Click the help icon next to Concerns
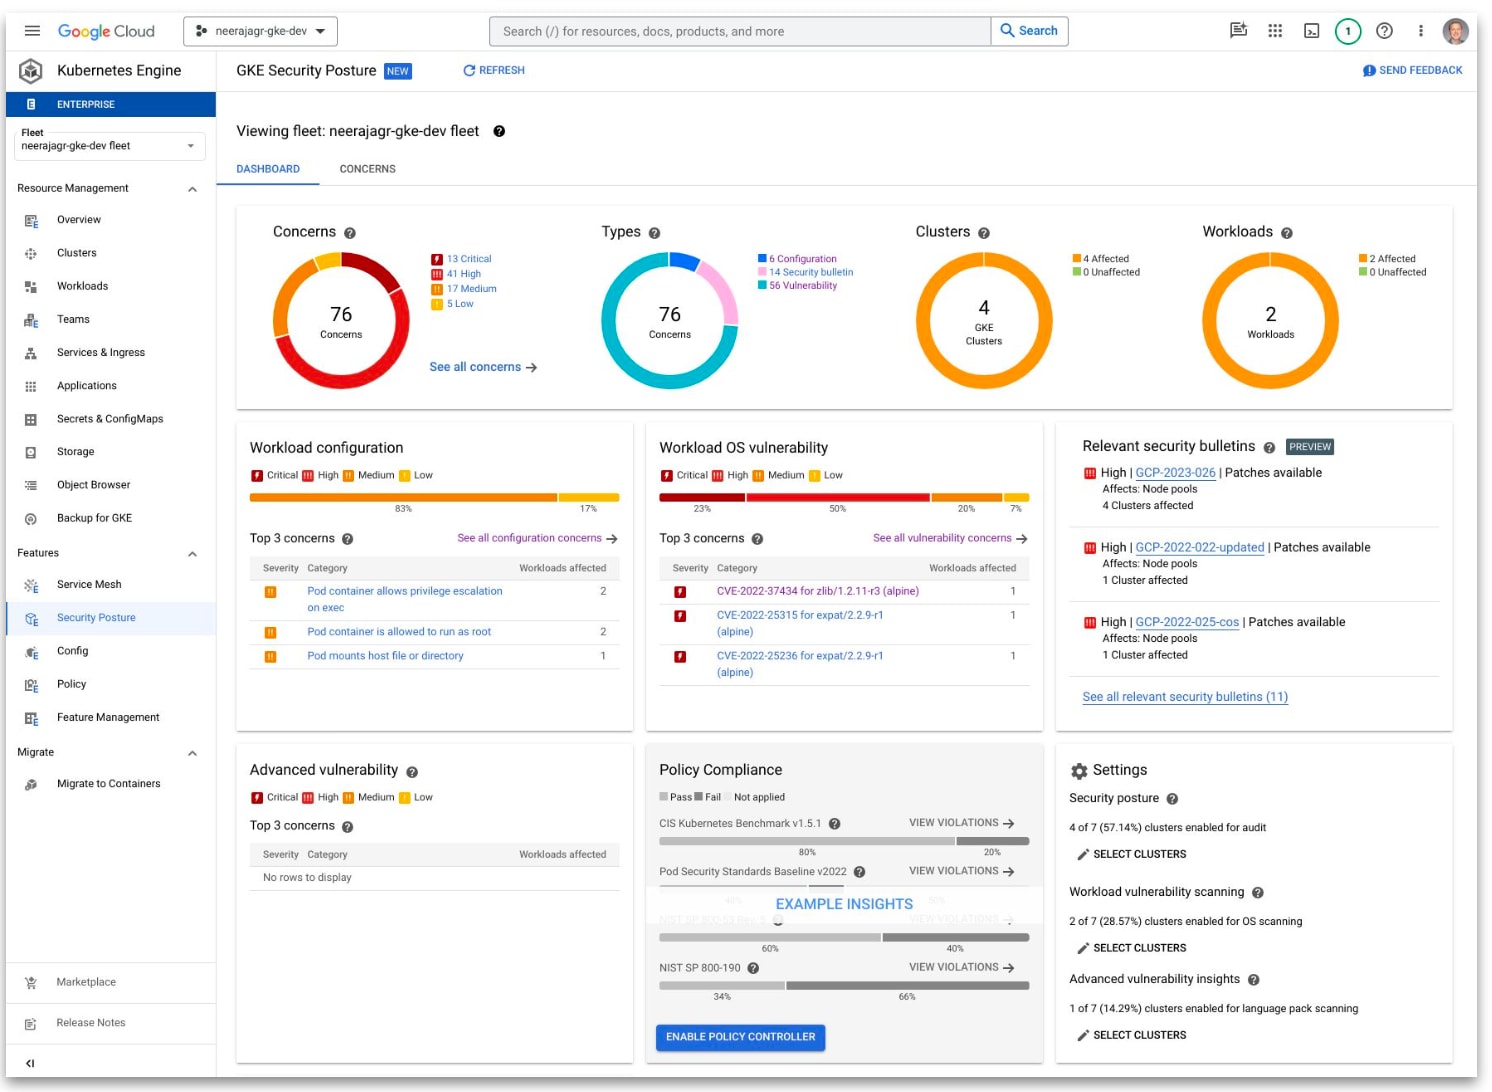Image resolution: width=1492 pixels, height=1092 pixels. [x=350, y=233]
